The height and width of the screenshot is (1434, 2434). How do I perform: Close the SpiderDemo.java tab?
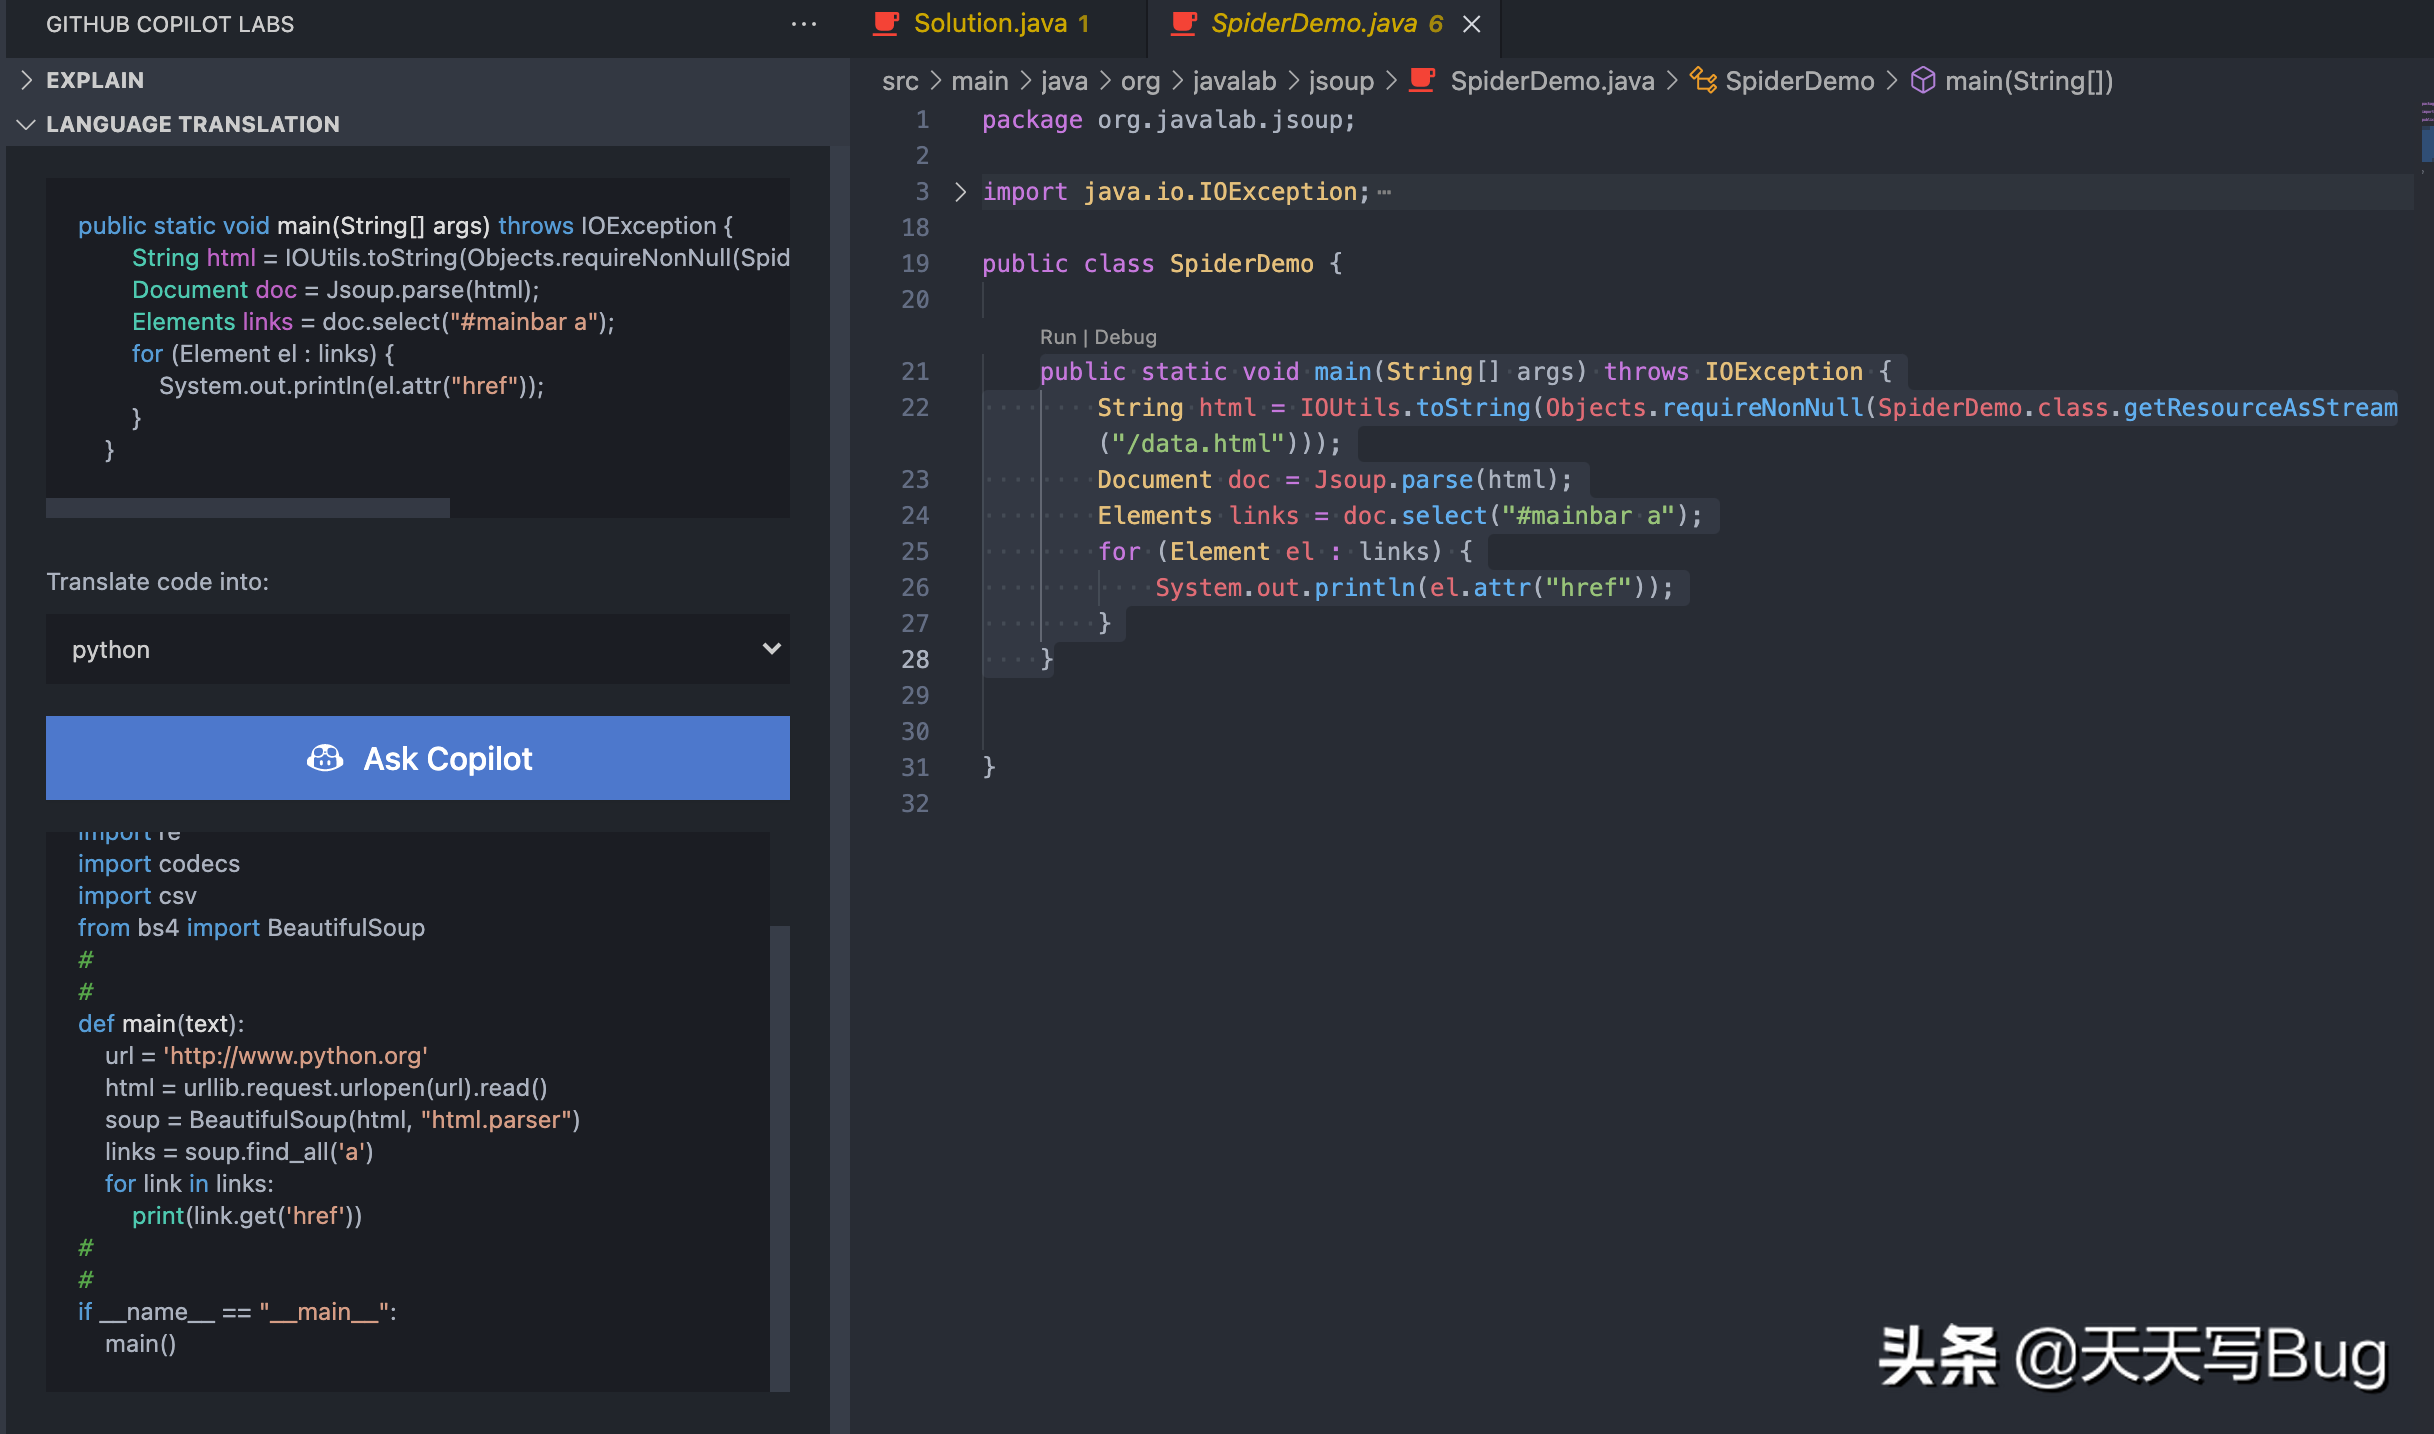1472,24
